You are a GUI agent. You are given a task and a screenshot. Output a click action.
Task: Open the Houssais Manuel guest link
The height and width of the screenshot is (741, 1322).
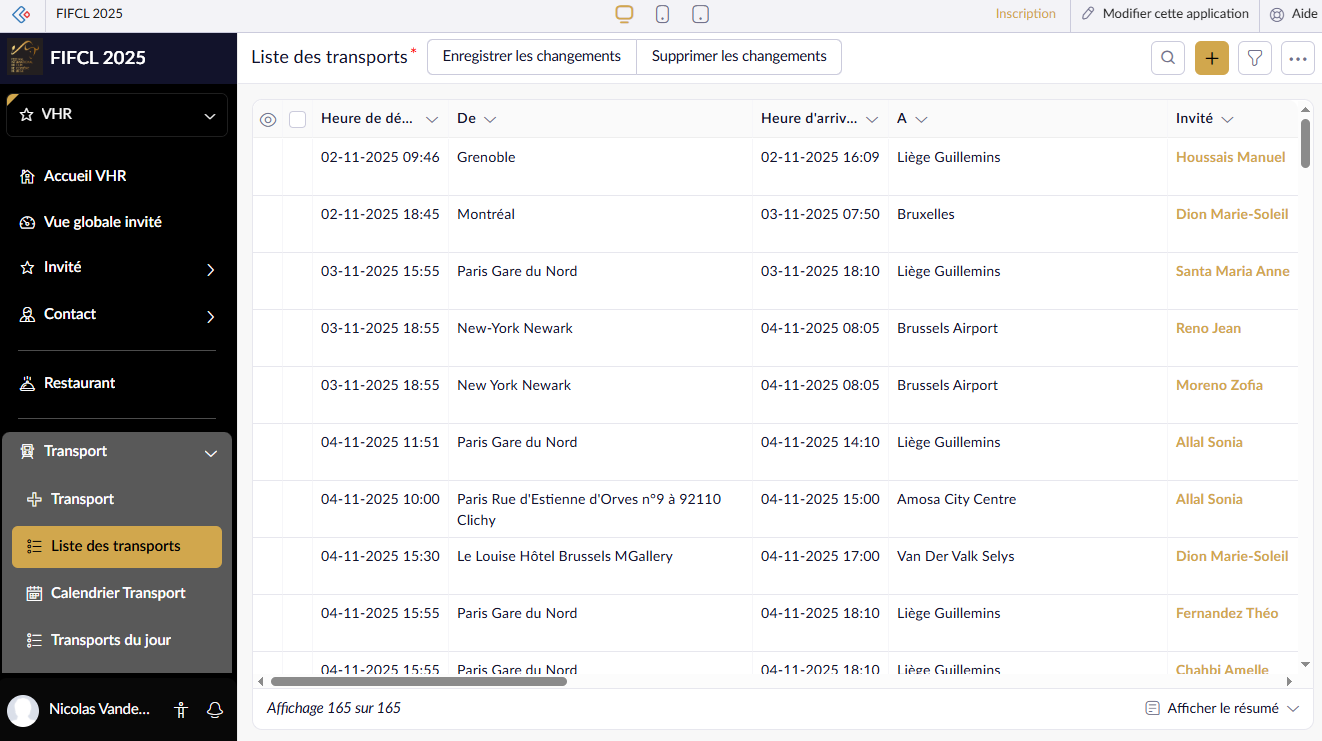[x=1230, y=157]
